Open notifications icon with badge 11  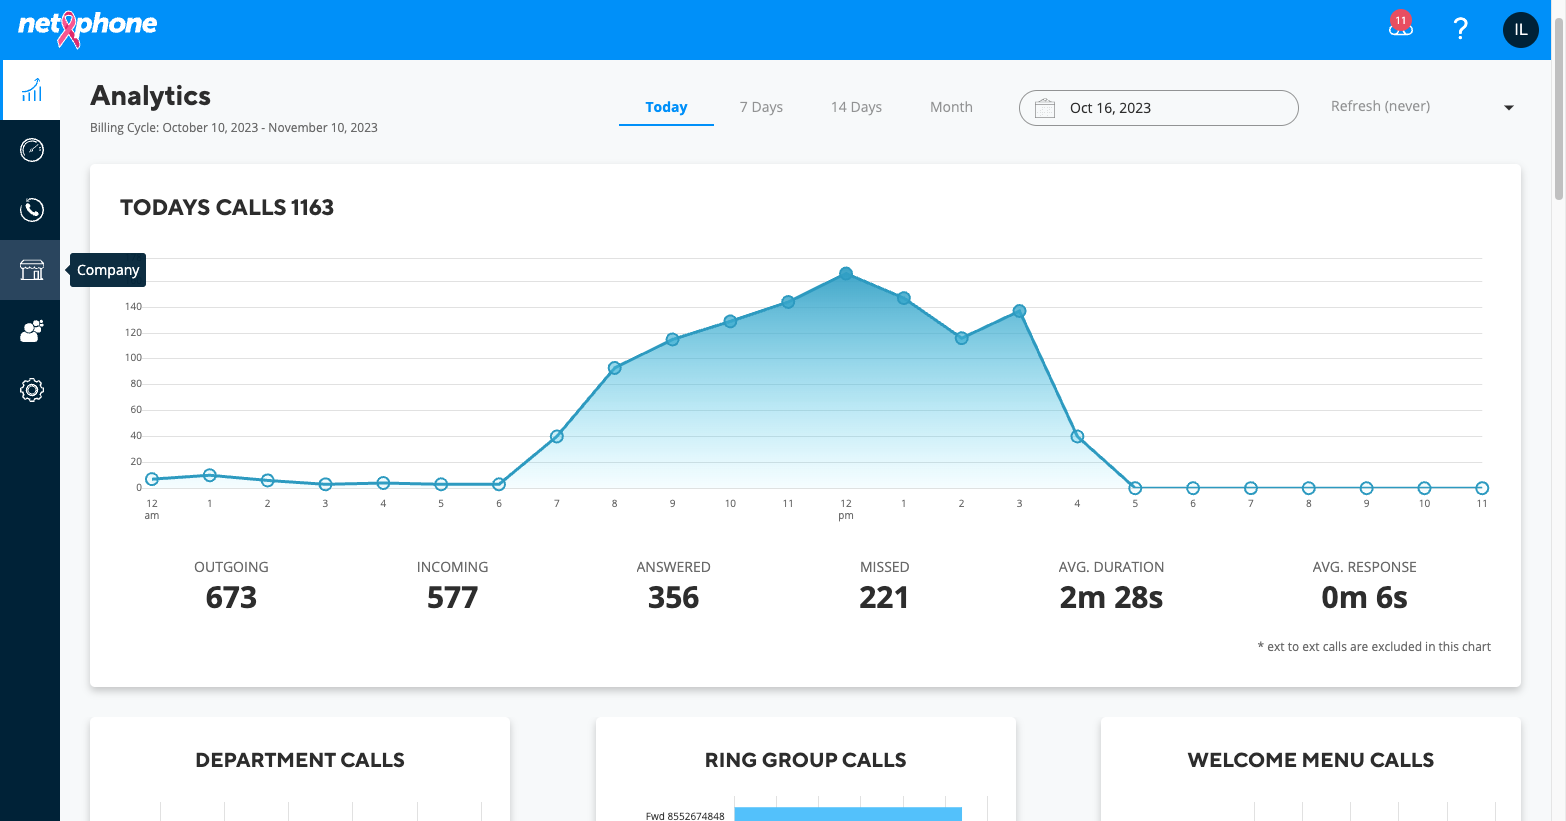[1400, 25]
